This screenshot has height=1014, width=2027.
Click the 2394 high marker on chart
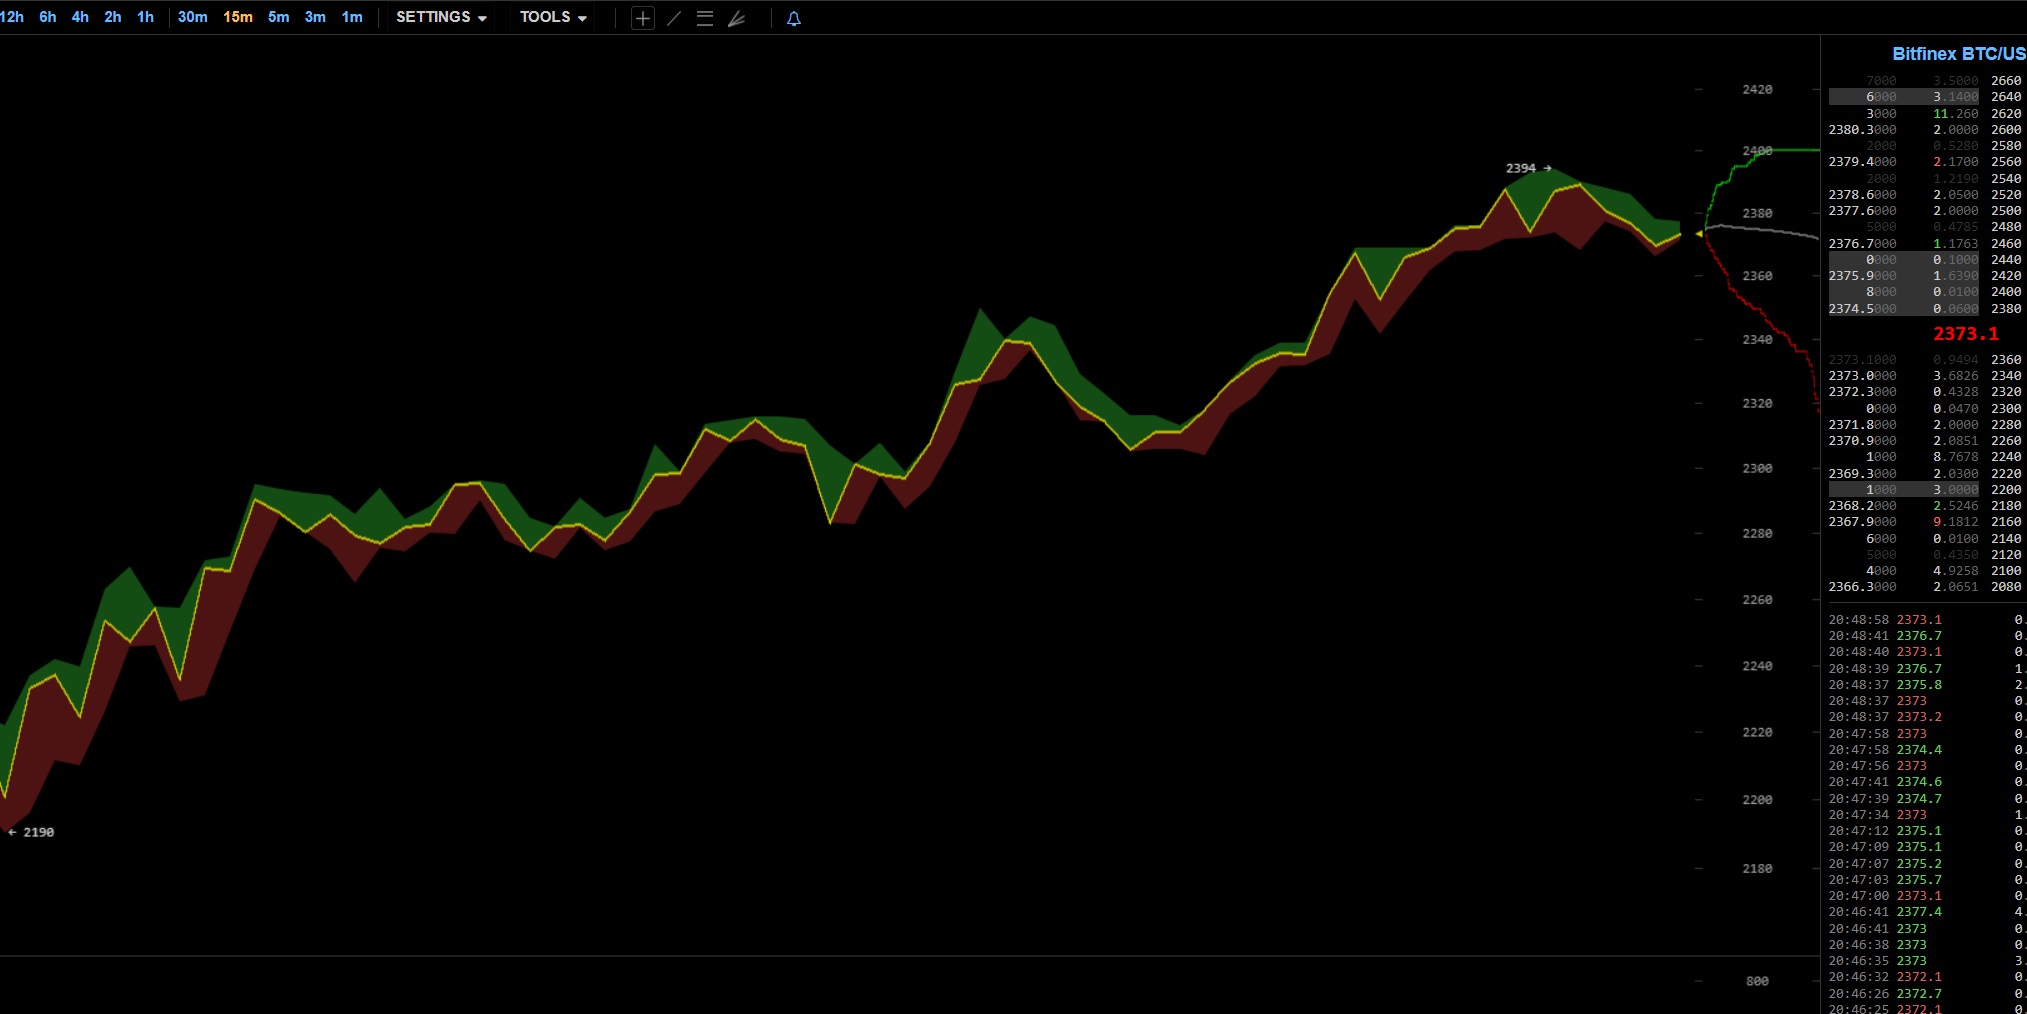[1528, 168]
